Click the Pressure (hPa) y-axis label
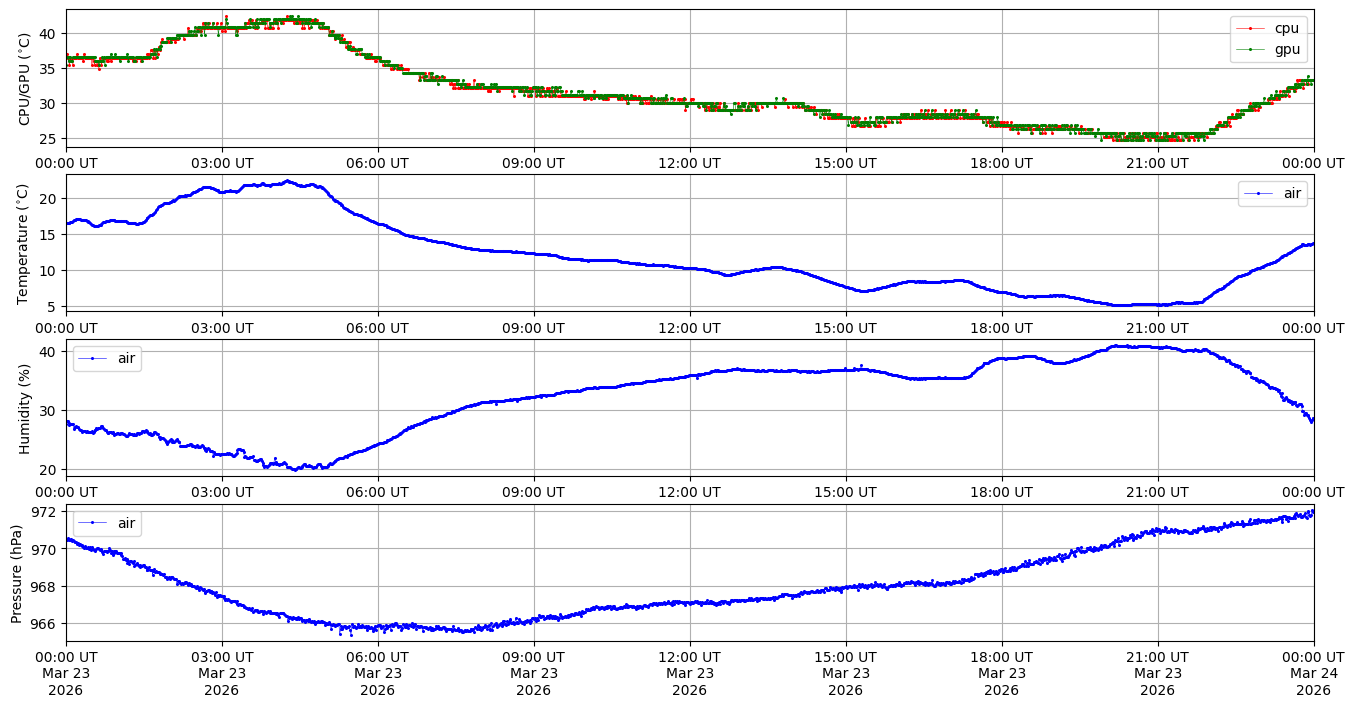Image resolution: width=1354 pixels, height=707 pixels. (x=17, y=573)
